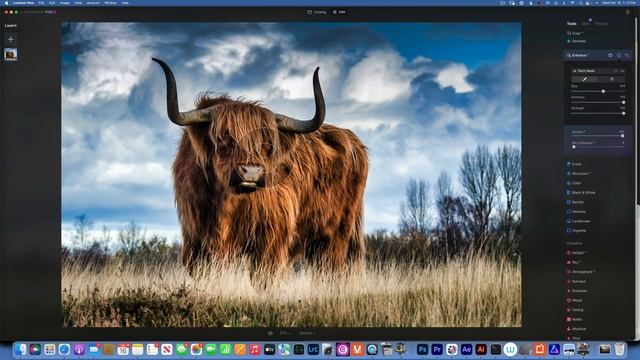This screenshot has height=360, width=640.
Task: Click the Softness slider handle
Action: click(x=623, y=102)
